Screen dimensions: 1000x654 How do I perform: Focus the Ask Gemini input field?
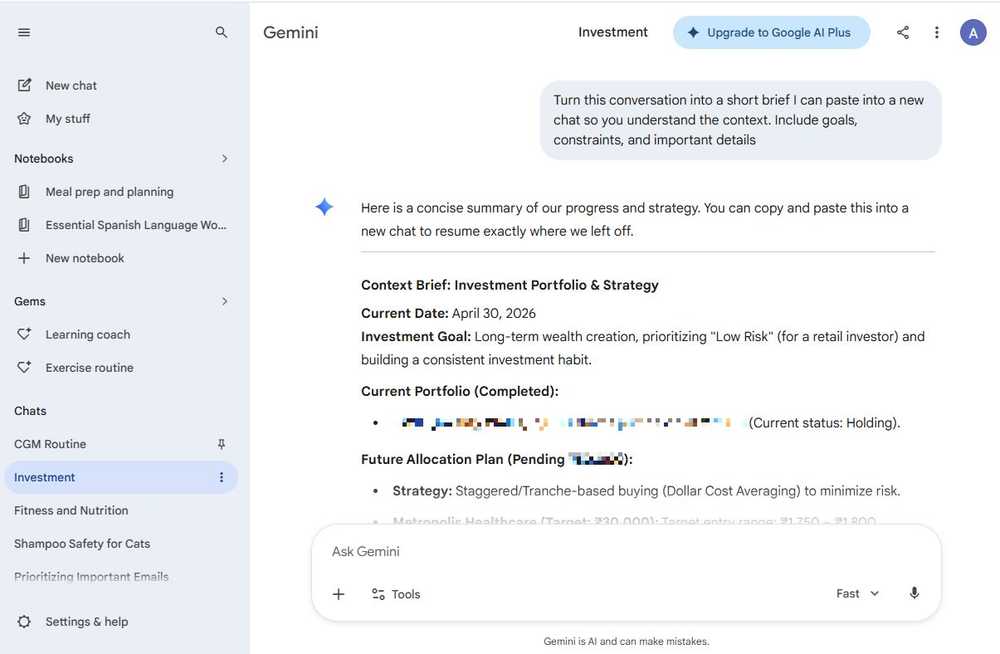[x=625, y=551]
